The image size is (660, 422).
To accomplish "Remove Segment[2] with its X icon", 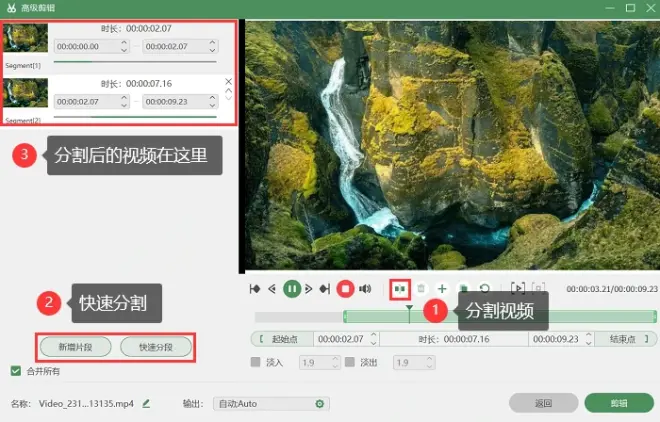I will click(x=229, y=81).
